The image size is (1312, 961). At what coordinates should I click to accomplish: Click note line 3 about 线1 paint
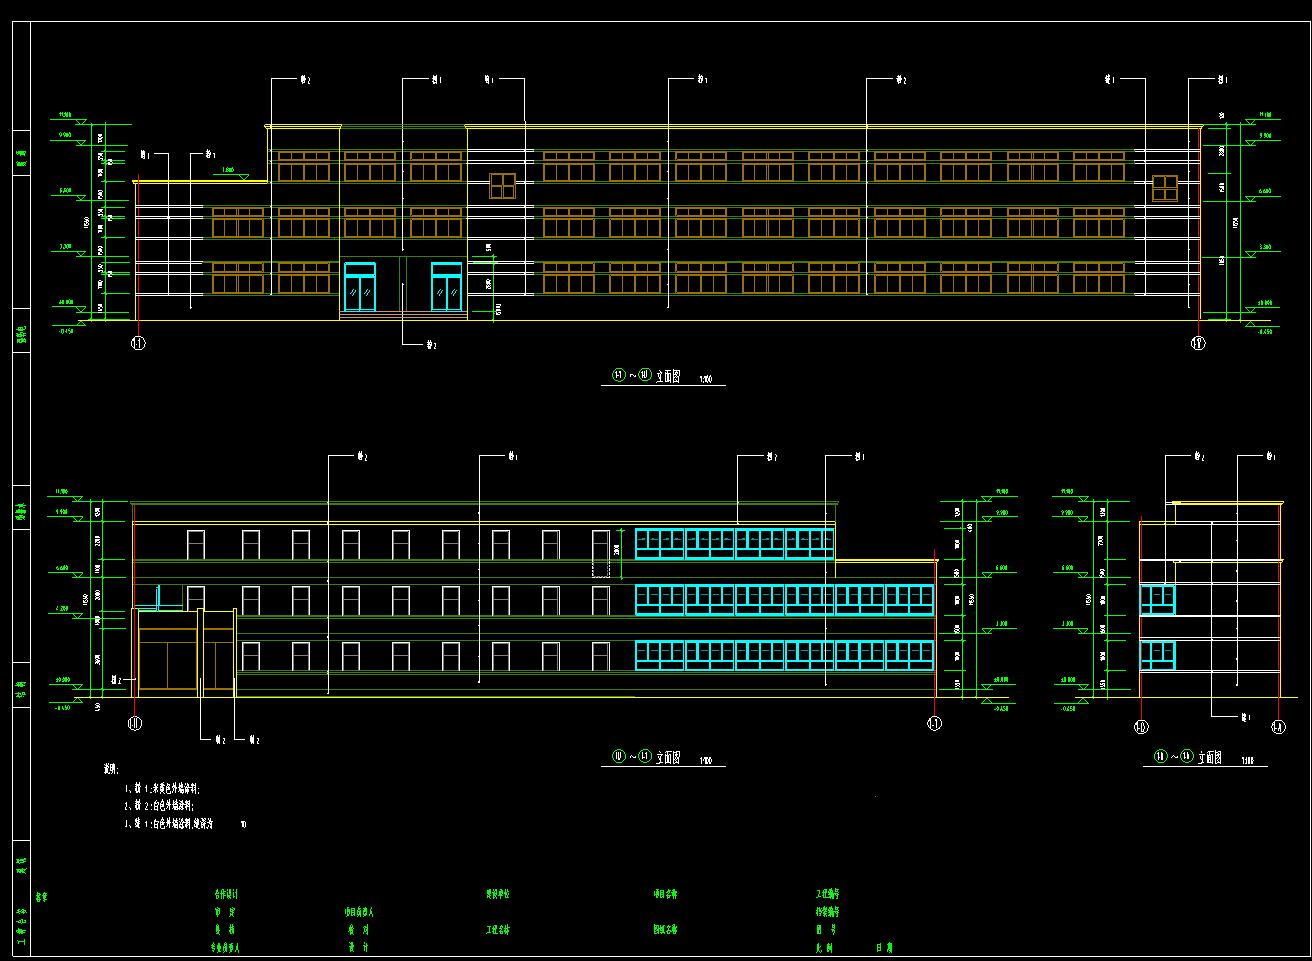[x=185, y=824]
